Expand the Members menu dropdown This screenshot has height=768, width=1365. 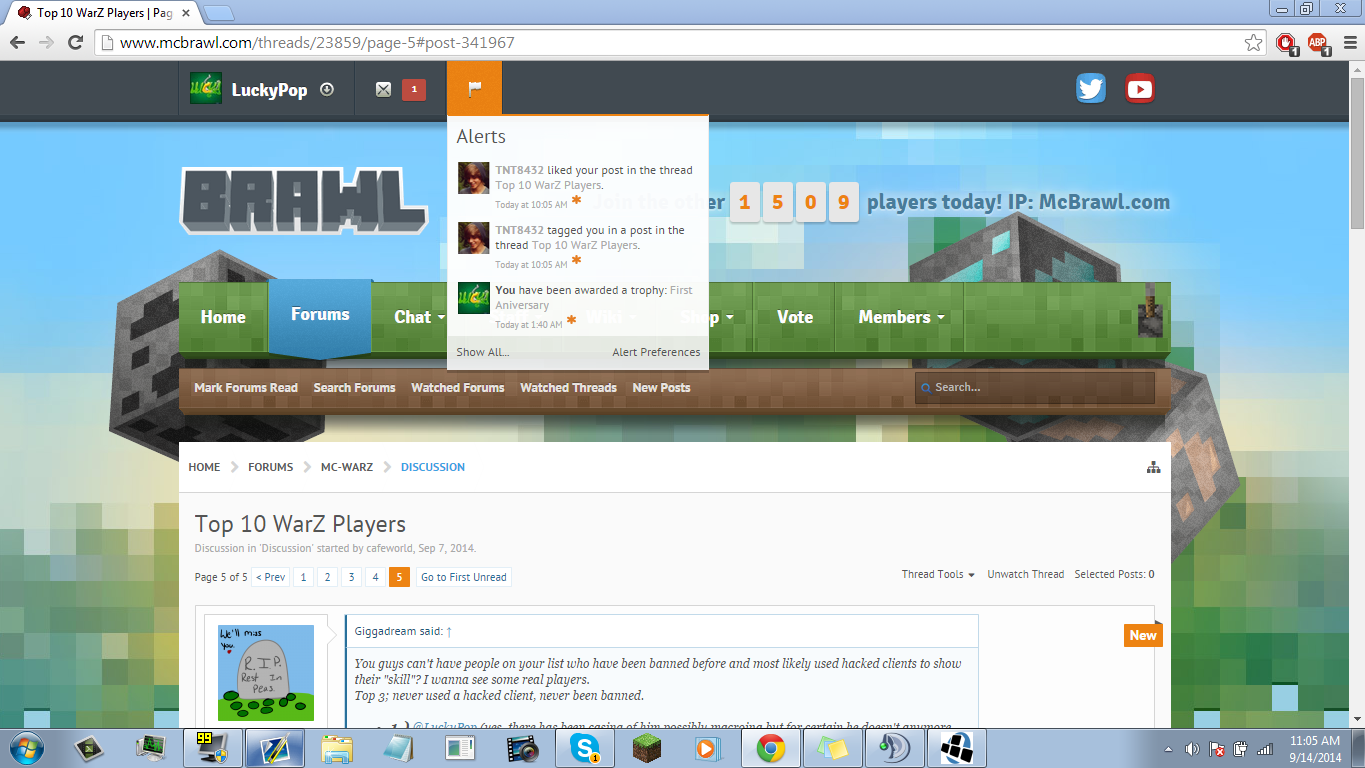[941, 318]
